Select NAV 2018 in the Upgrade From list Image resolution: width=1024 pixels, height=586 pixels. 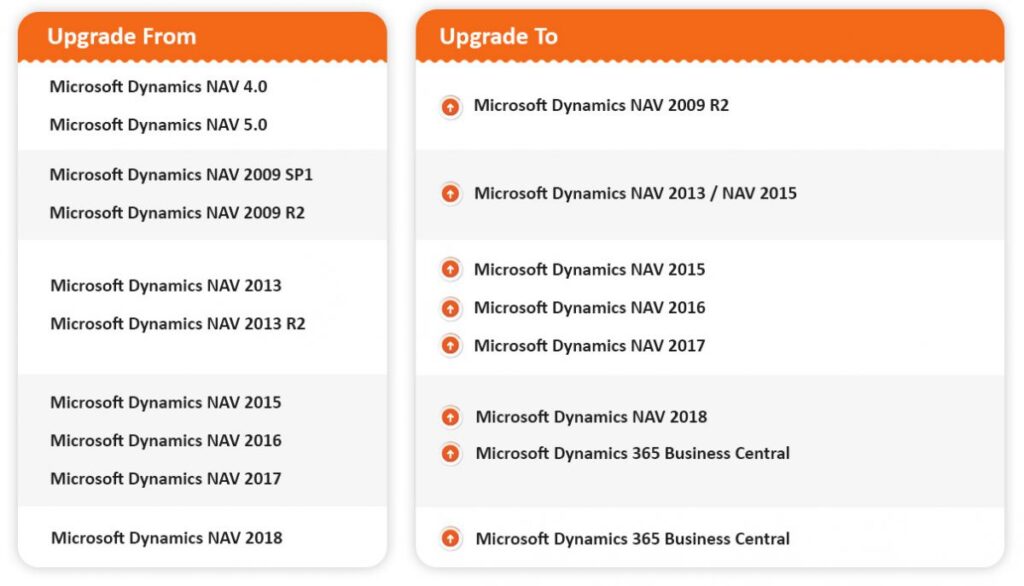point(167,538)
